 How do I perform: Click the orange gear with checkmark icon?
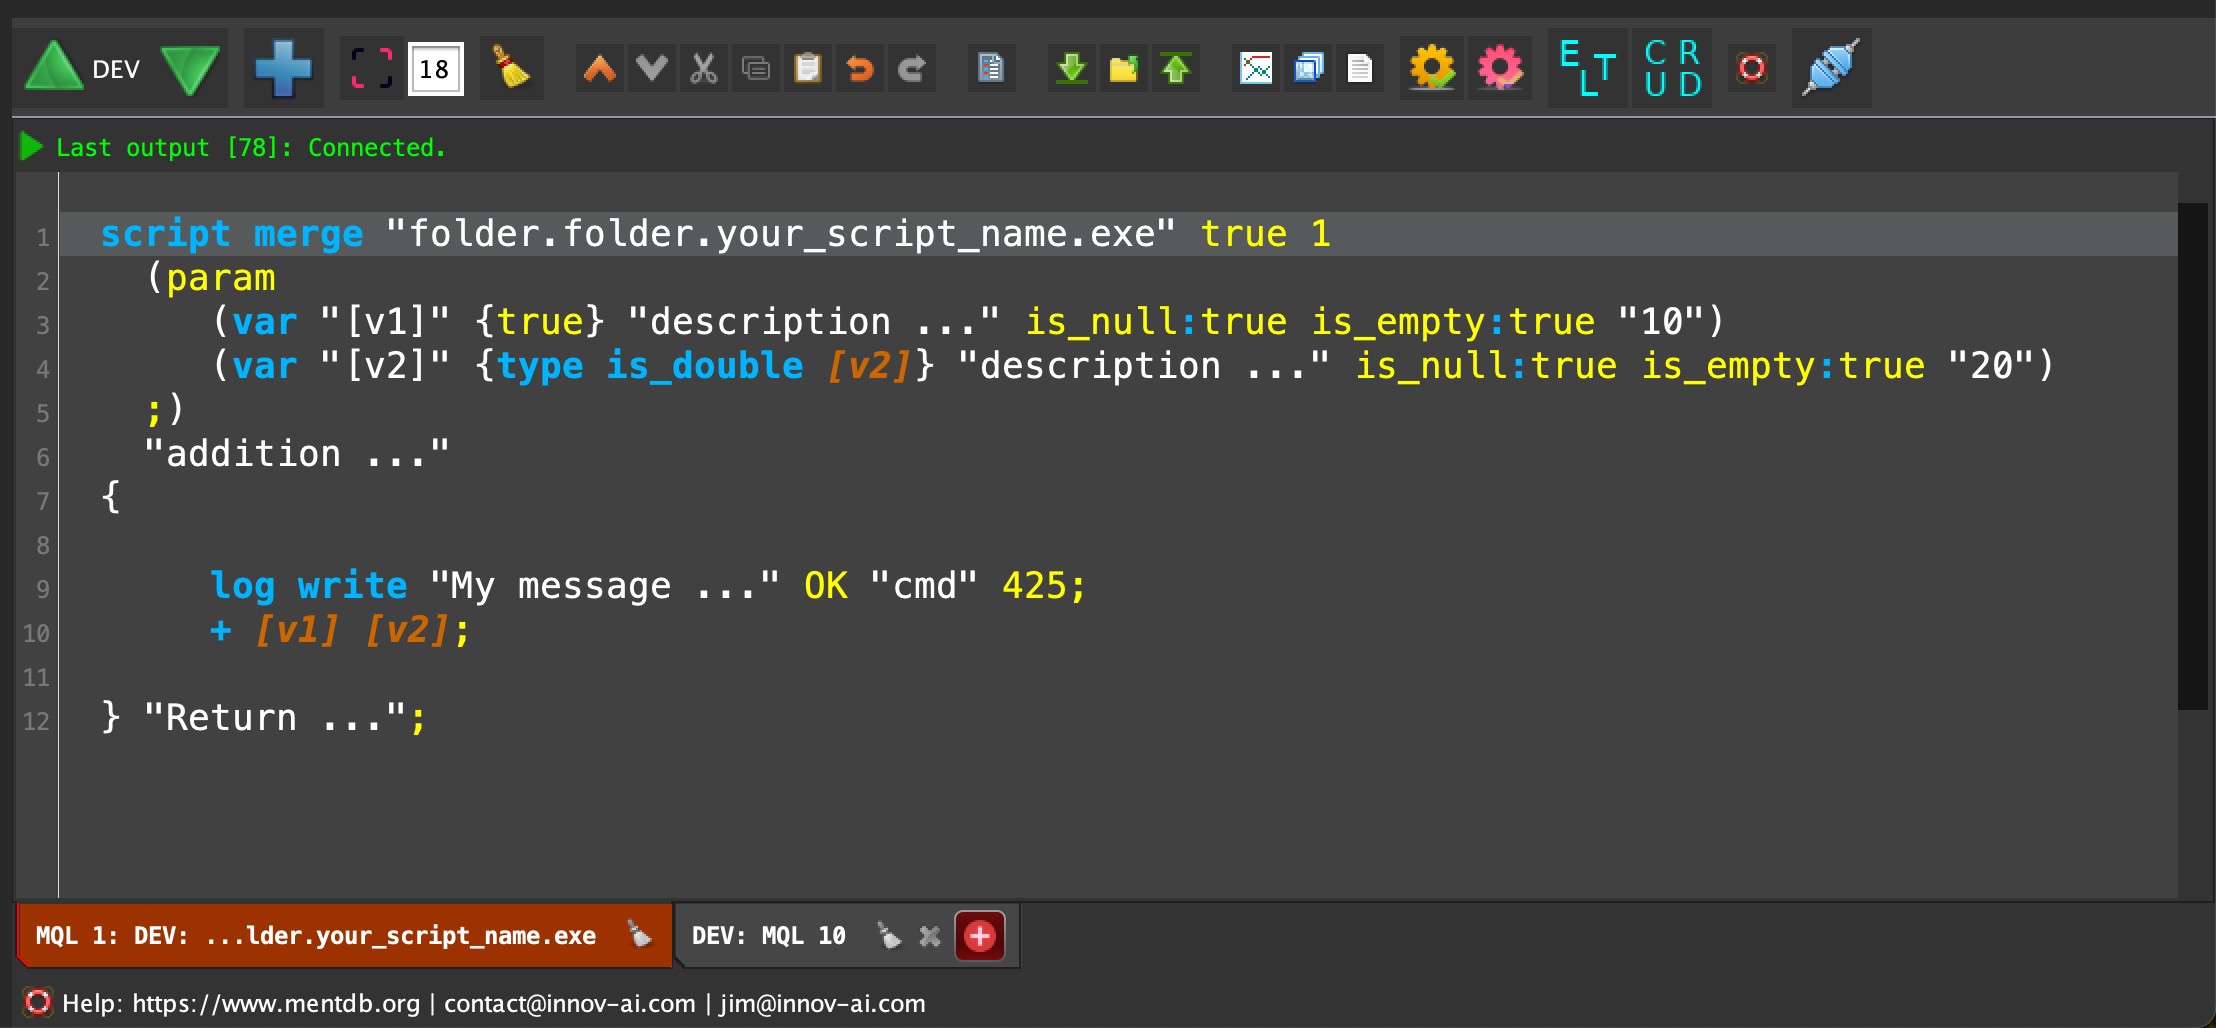pos(1432,69)
